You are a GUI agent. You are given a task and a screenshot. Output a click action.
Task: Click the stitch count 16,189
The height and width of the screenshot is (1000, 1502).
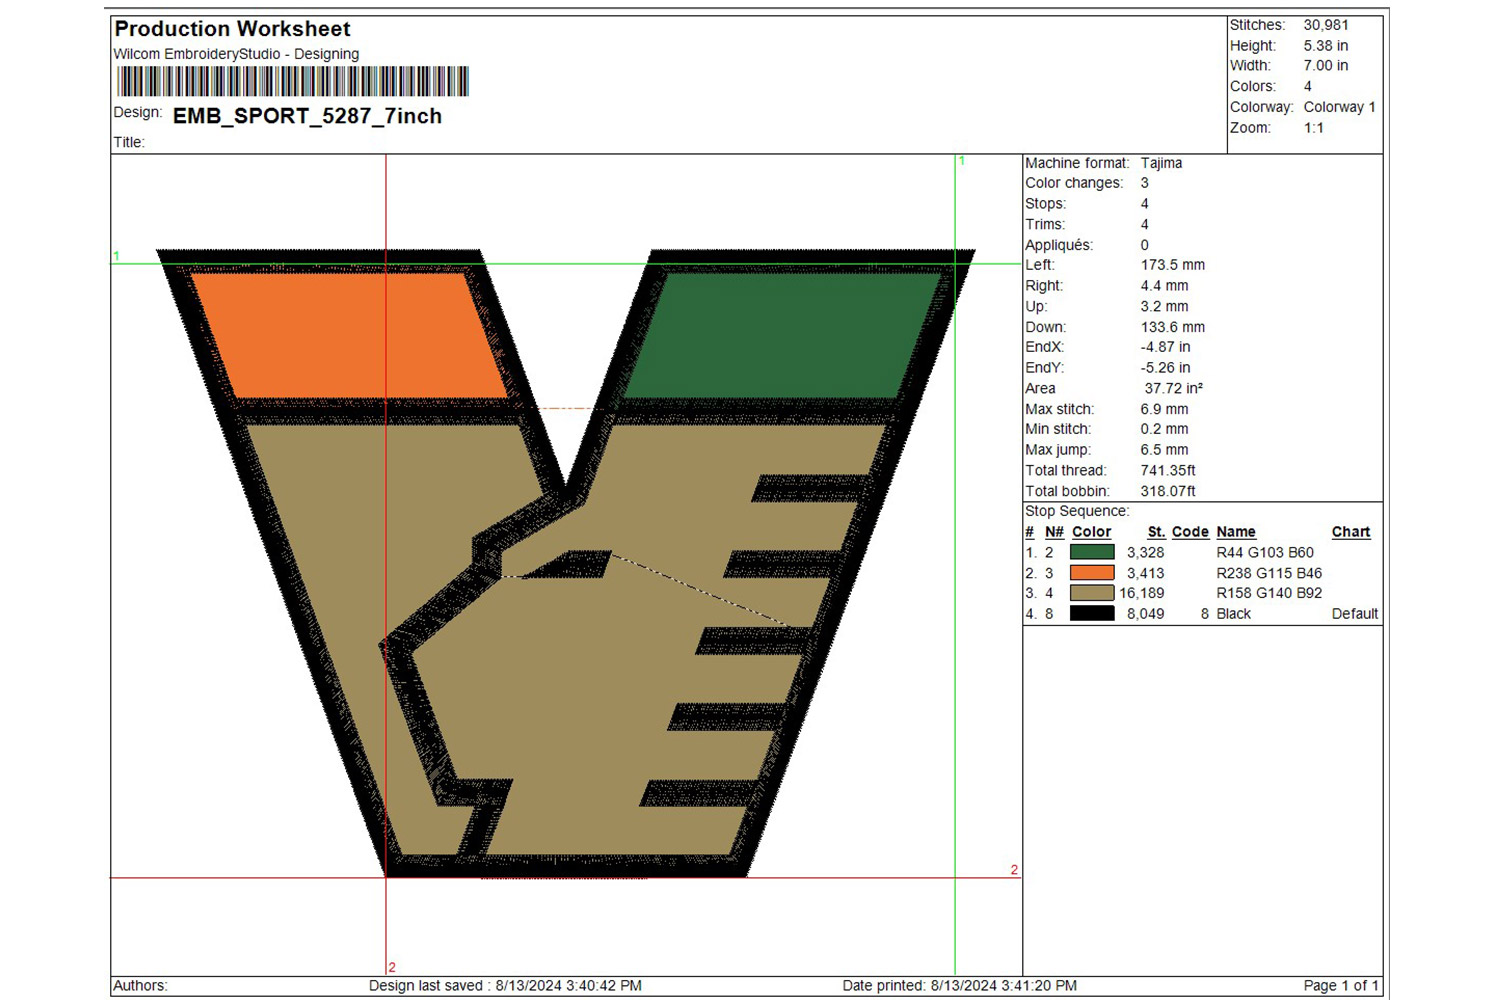tap(1142, 593)
